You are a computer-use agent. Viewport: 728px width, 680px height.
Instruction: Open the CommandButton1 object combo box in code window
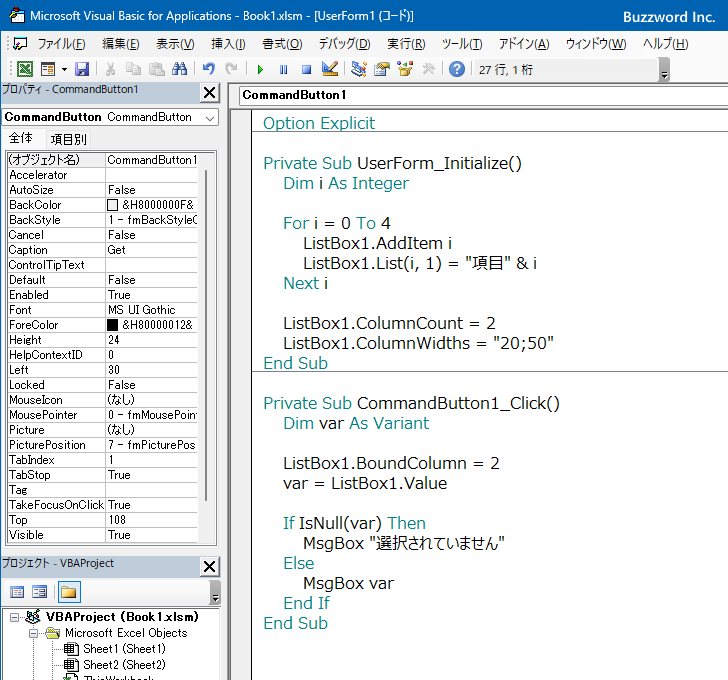pos(483,95)
